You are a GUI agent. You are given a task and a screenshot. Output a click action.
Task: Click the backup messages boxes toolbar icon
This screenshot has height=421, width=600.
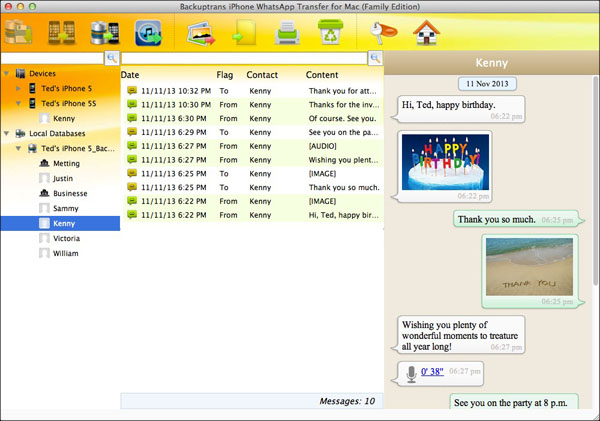click(18, 32)
